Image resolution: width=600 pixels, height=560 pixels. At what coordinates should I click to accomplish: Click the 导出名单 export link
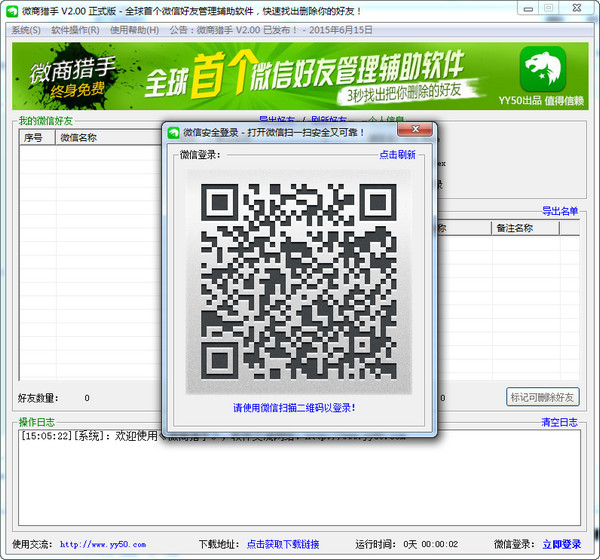[560, 211]
